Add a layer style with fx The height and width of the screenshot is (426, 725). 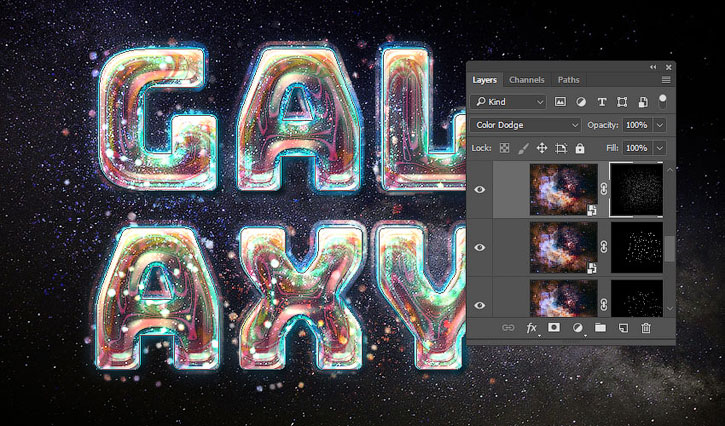[531, 328]
